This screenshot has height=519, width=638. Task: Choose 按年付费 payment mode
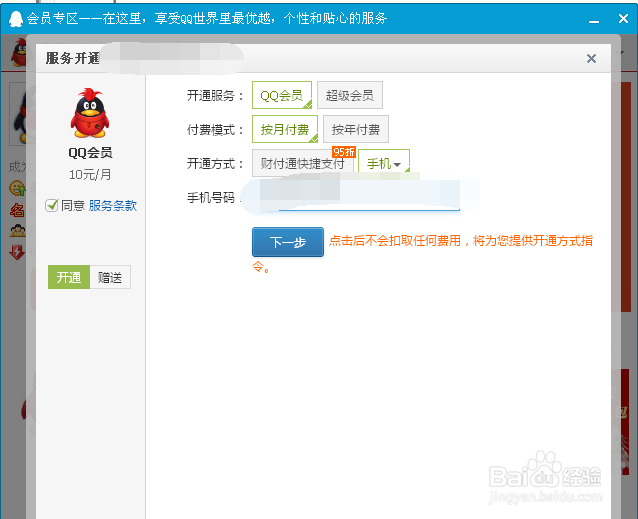point(356,129)
